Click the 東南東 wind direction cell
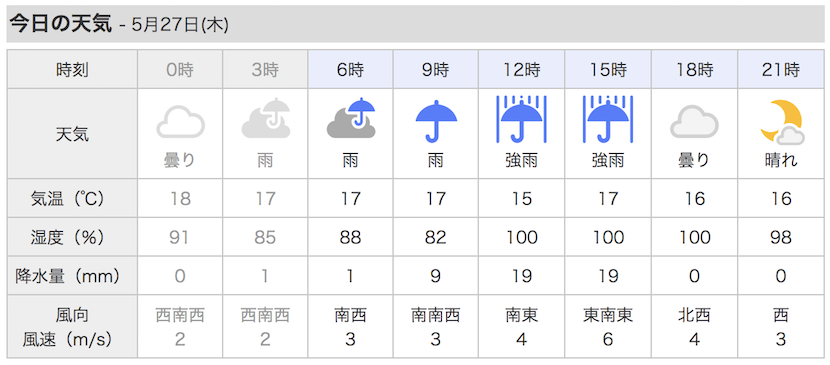Image resolution: width=830 pixels, height=365 pixels. tap(608, 316)
